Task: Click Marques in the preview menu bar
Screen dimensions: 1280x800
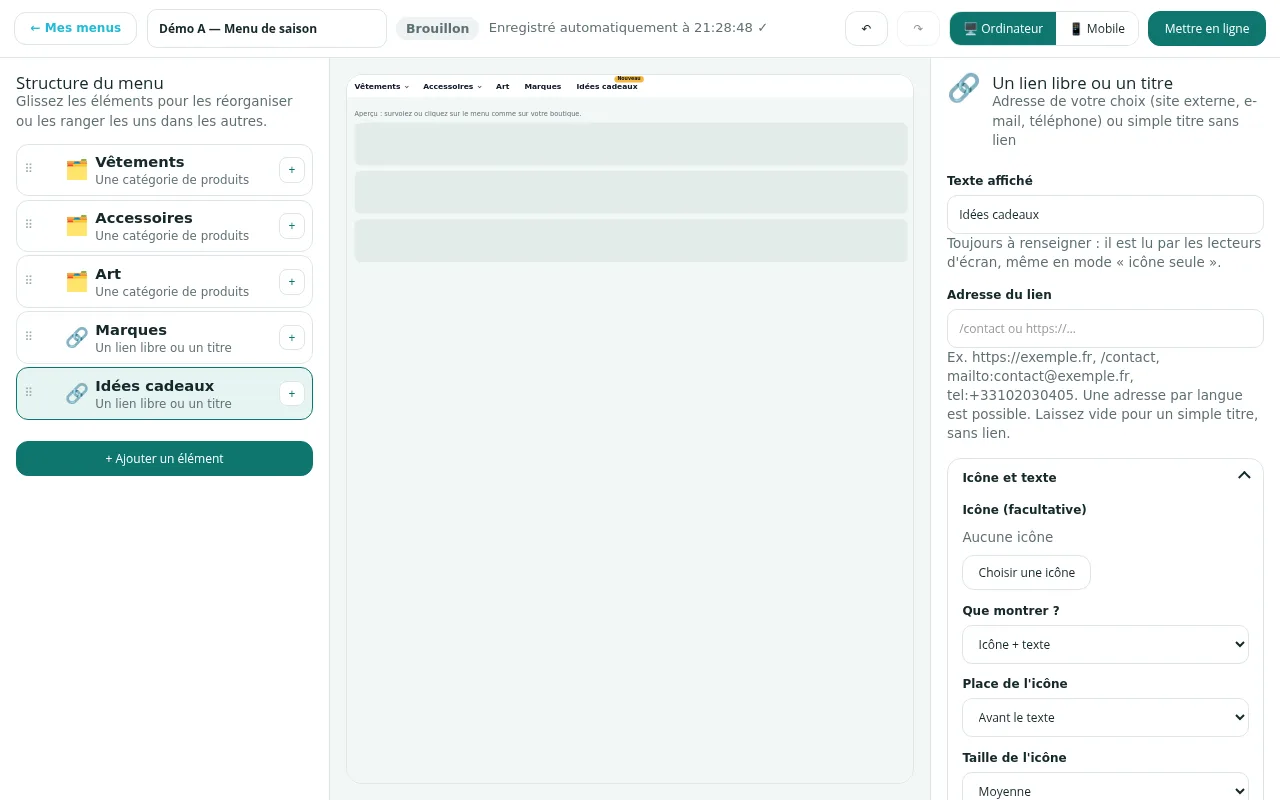Action: tap(543, 87)
